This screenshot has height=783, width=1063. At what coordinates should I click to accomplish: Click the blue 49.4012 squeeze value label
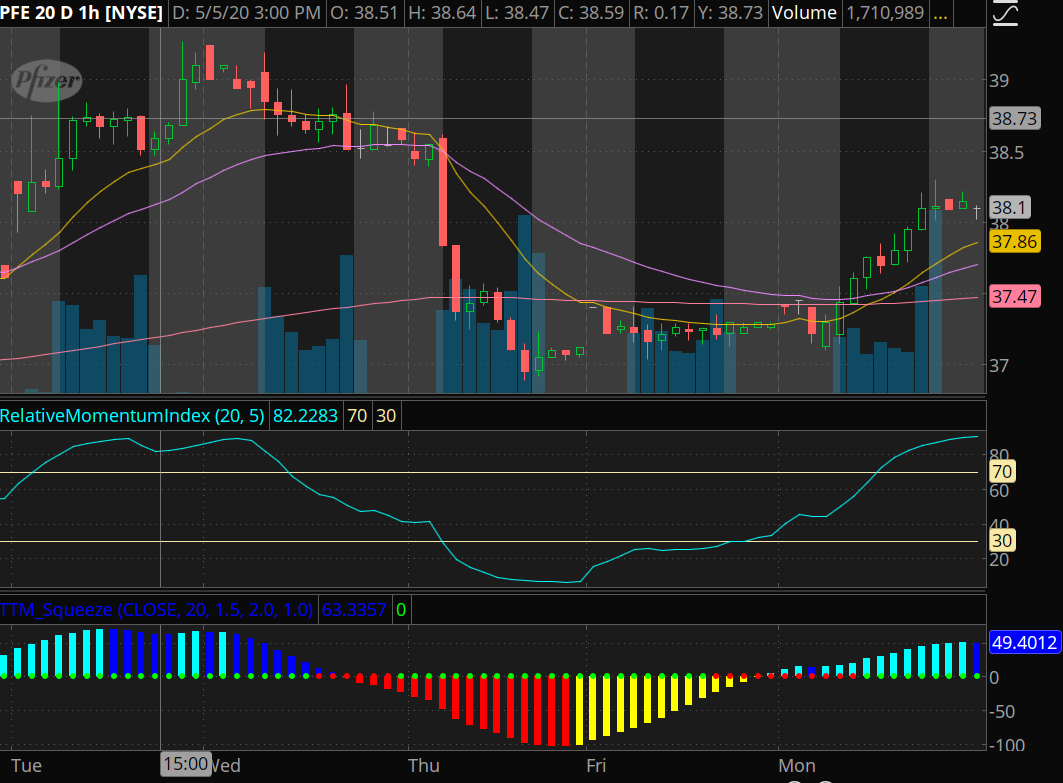point(1023,643)
